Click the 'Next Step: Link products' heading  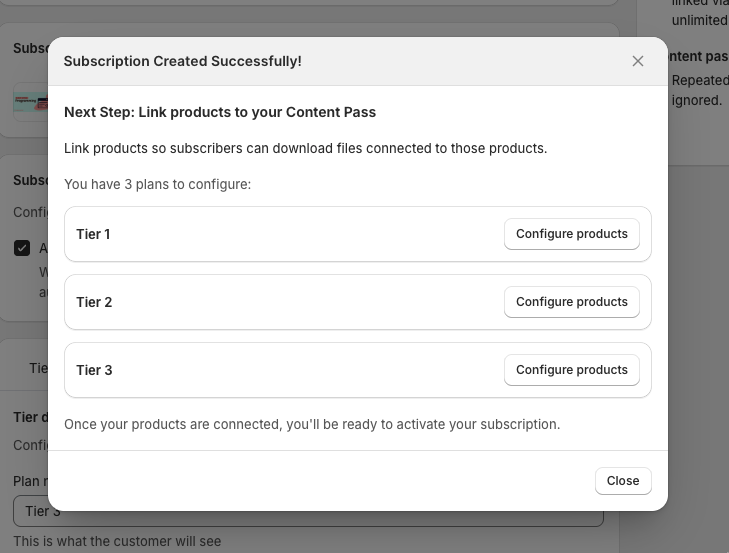(x=220, y=112)
